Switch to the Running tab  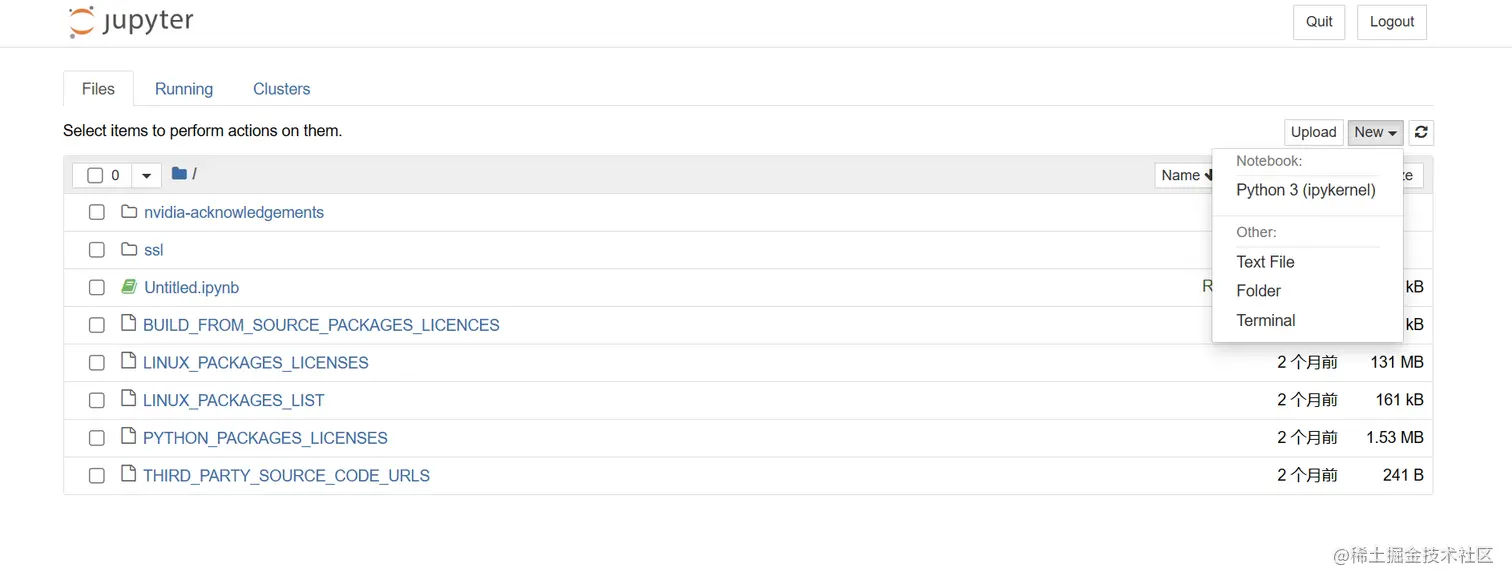[x=184, y=89]
